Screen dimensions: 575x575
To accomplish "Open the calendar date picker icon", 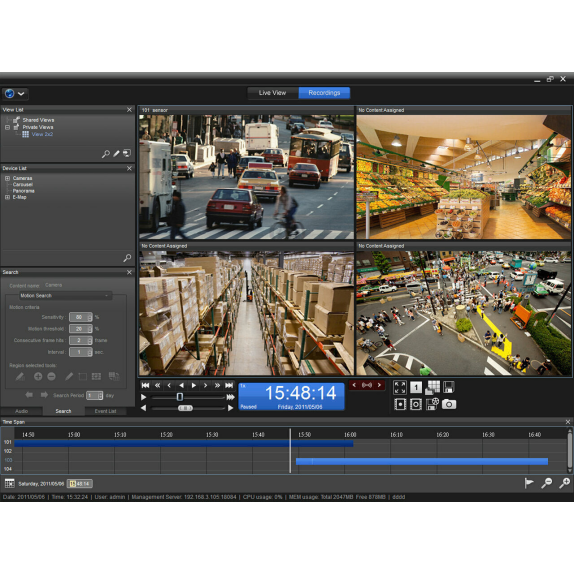I will tap(10, 483).
